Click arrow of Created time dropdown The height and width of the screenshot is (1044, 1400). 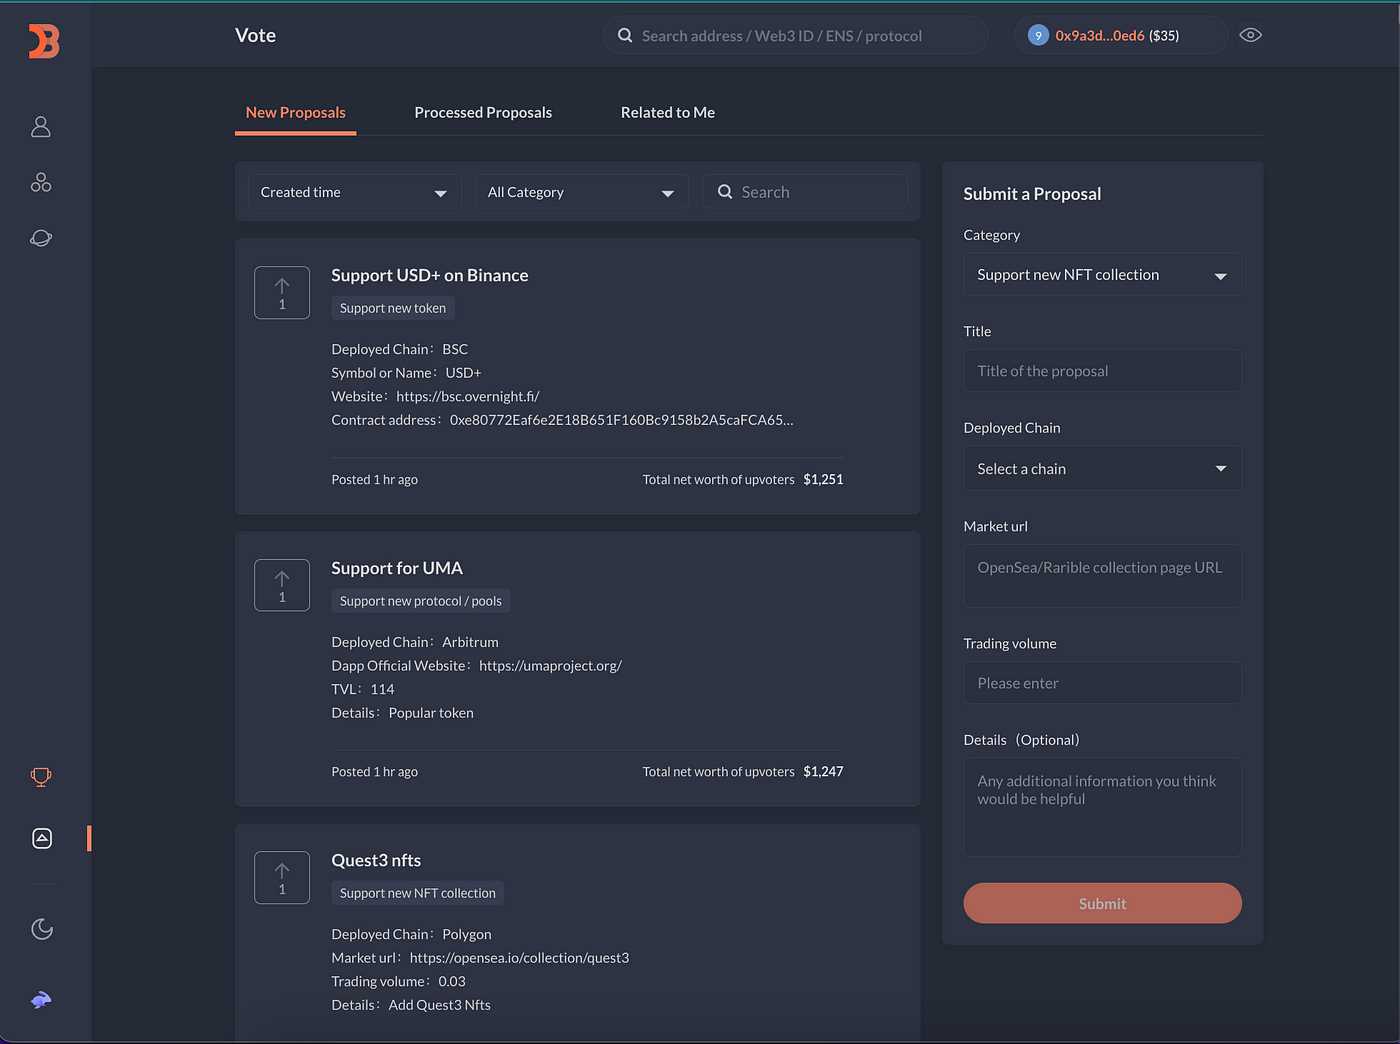click(x=440, y=193)
